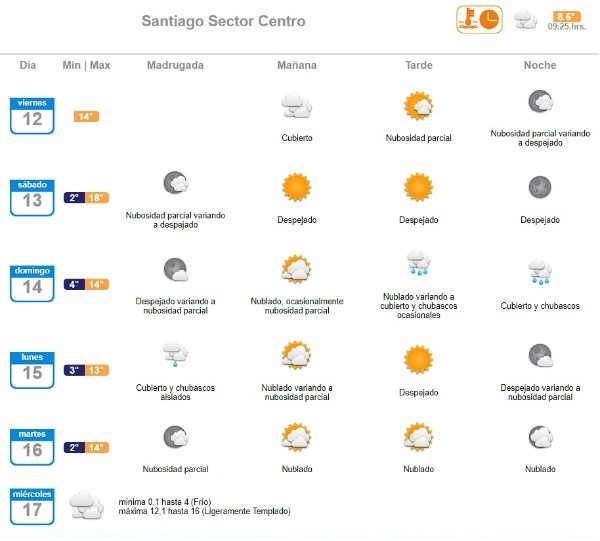Select the domingo 14 date tile
600x541 pixels.
(x=33, y=283)
